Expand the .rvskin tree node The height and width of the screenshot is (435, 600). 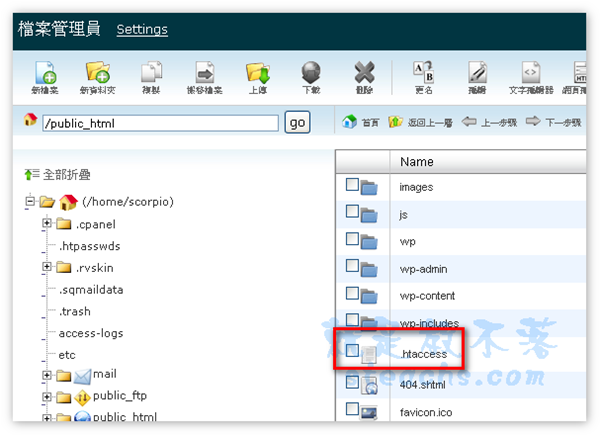(x=47, y=267)
